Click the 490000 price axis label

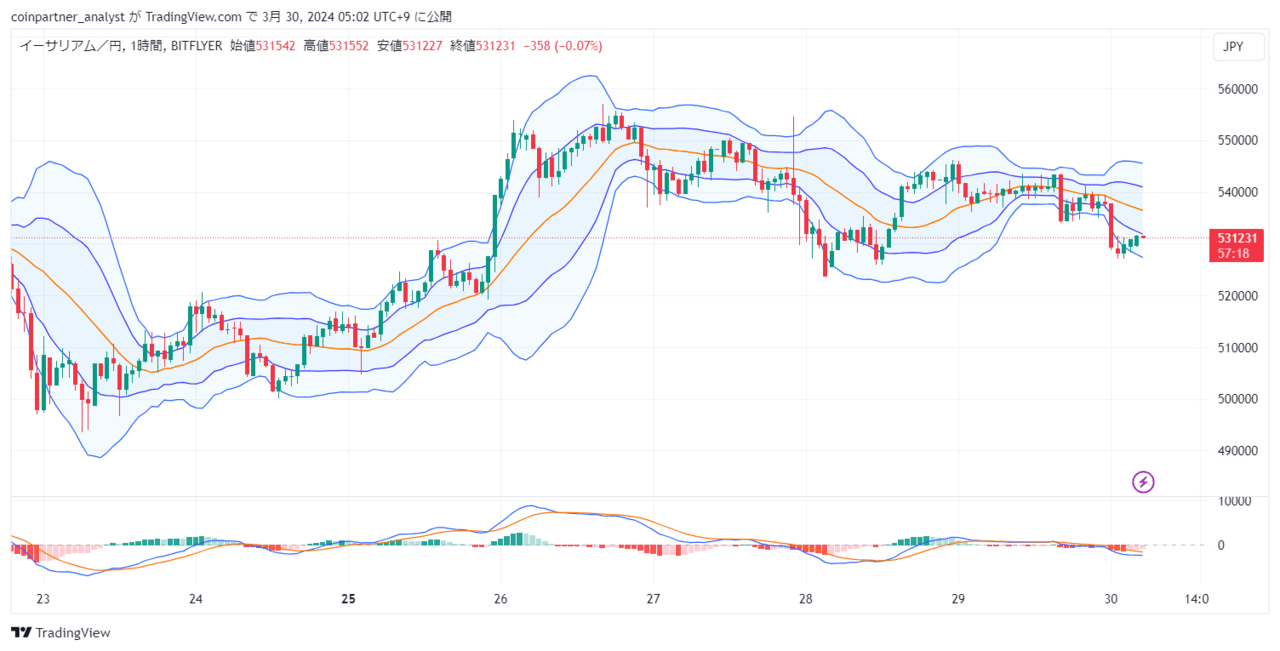coord(1237,451)
